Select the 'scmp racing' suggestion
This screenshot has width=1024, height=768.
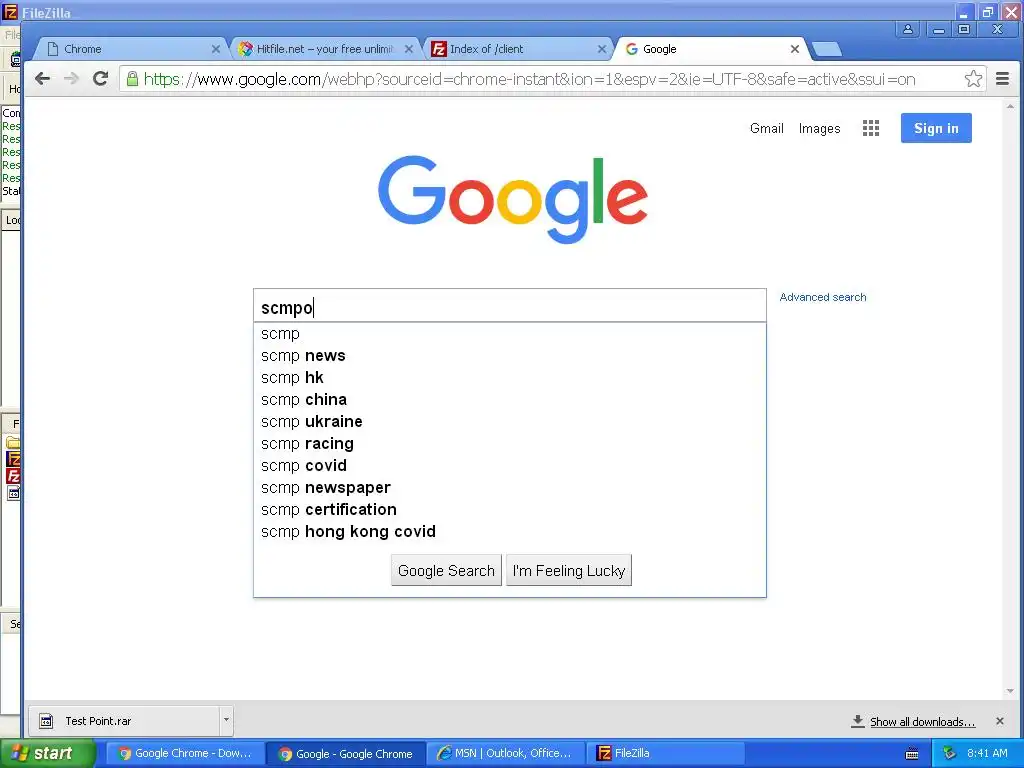(509, 443)
